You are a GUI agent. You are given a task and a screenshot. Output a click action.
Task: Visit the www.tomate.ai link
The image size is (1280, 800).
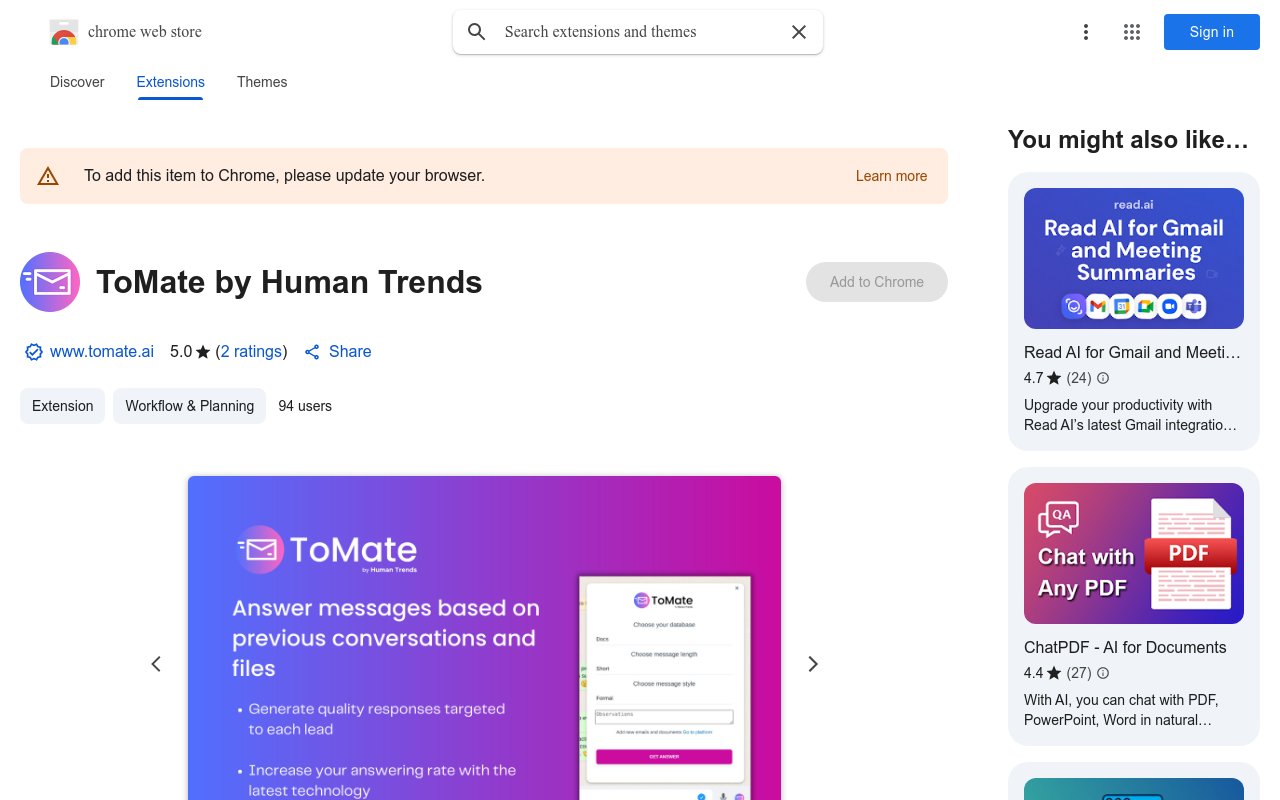click(x=102, y=352)
